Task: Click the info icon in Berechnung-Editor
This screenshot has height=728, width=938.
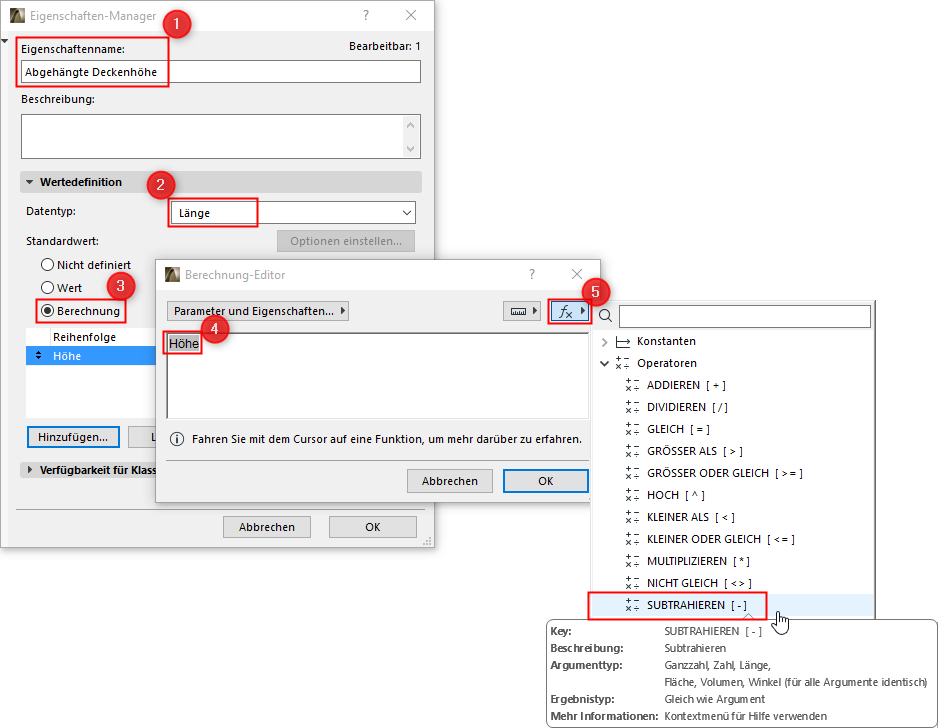Action: 177,439
